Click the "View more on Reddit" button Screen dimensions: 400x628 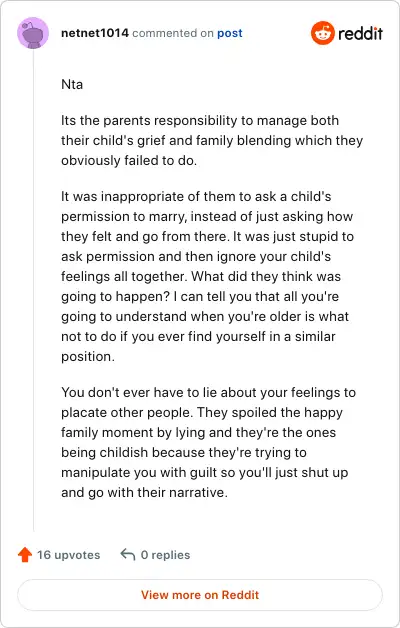point(200,595)
